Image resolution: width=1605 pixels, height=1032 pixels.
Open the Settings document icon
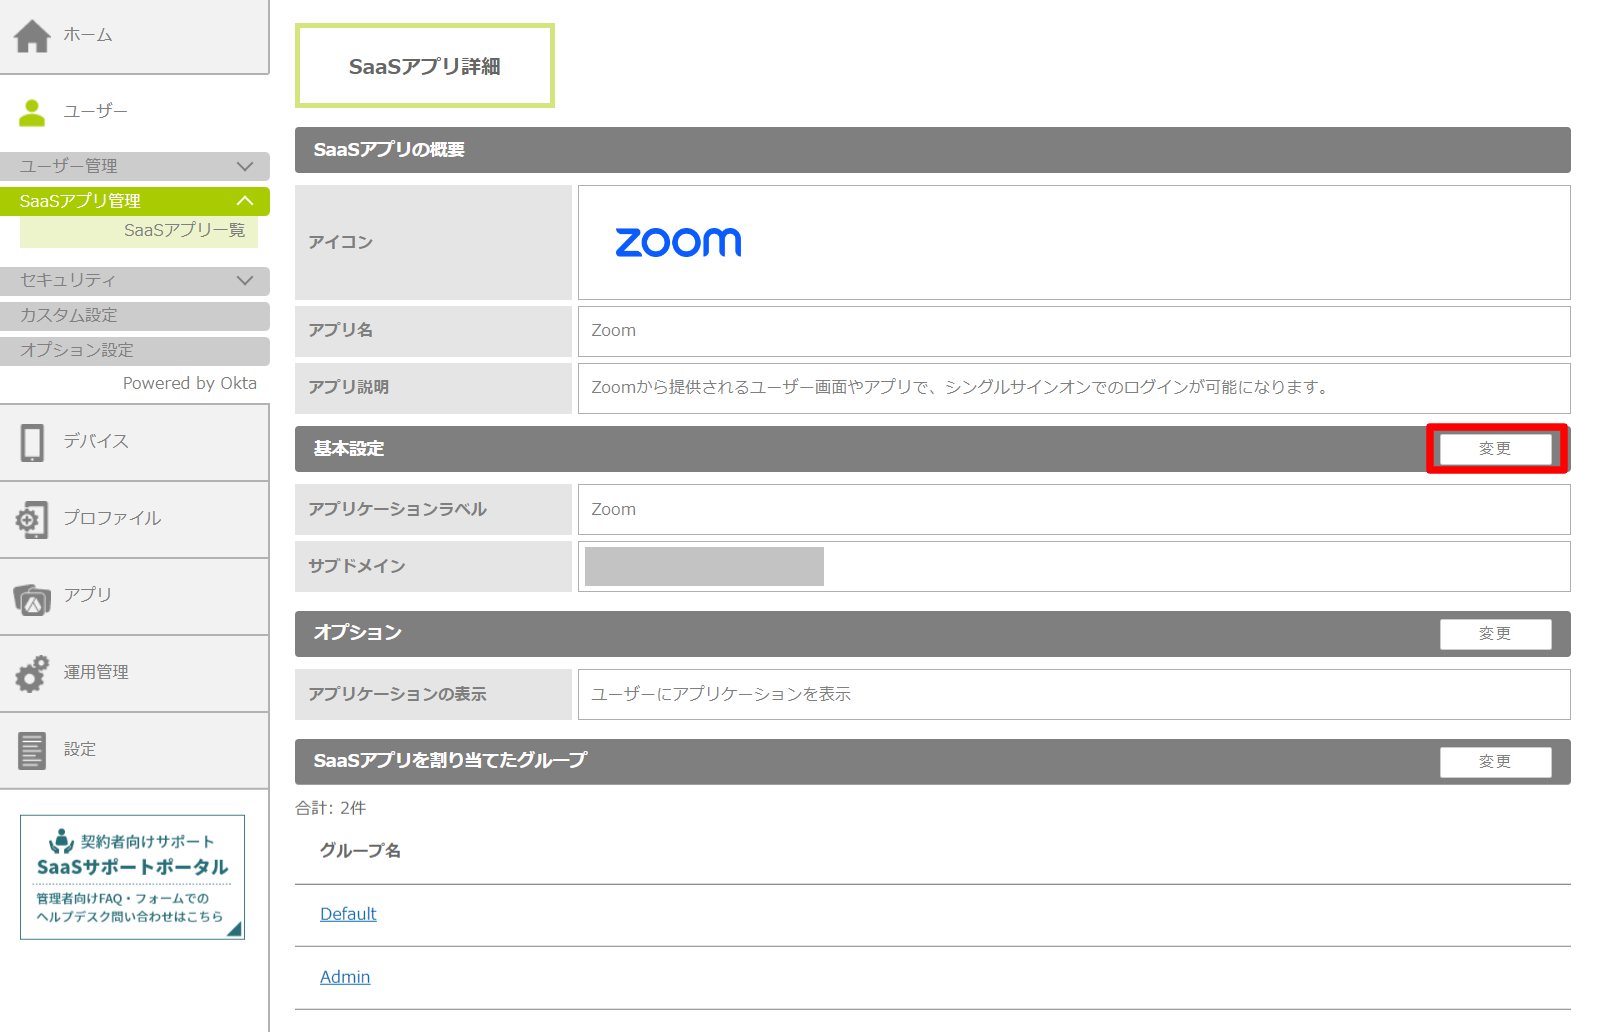32,750
